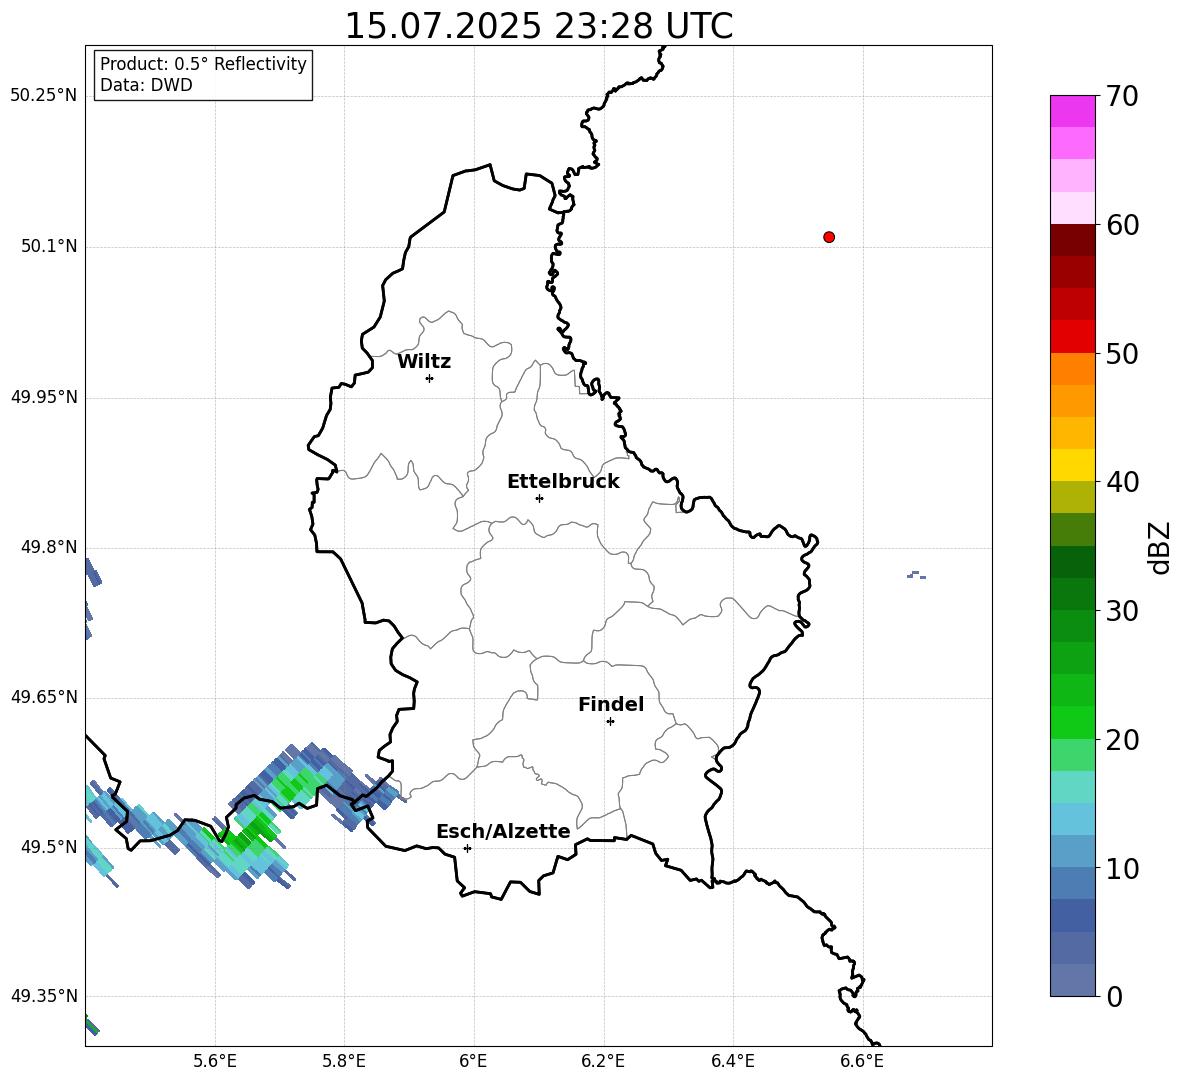
Task: Click the 49.65°N latitude label
Action: (x=44, y=697)
